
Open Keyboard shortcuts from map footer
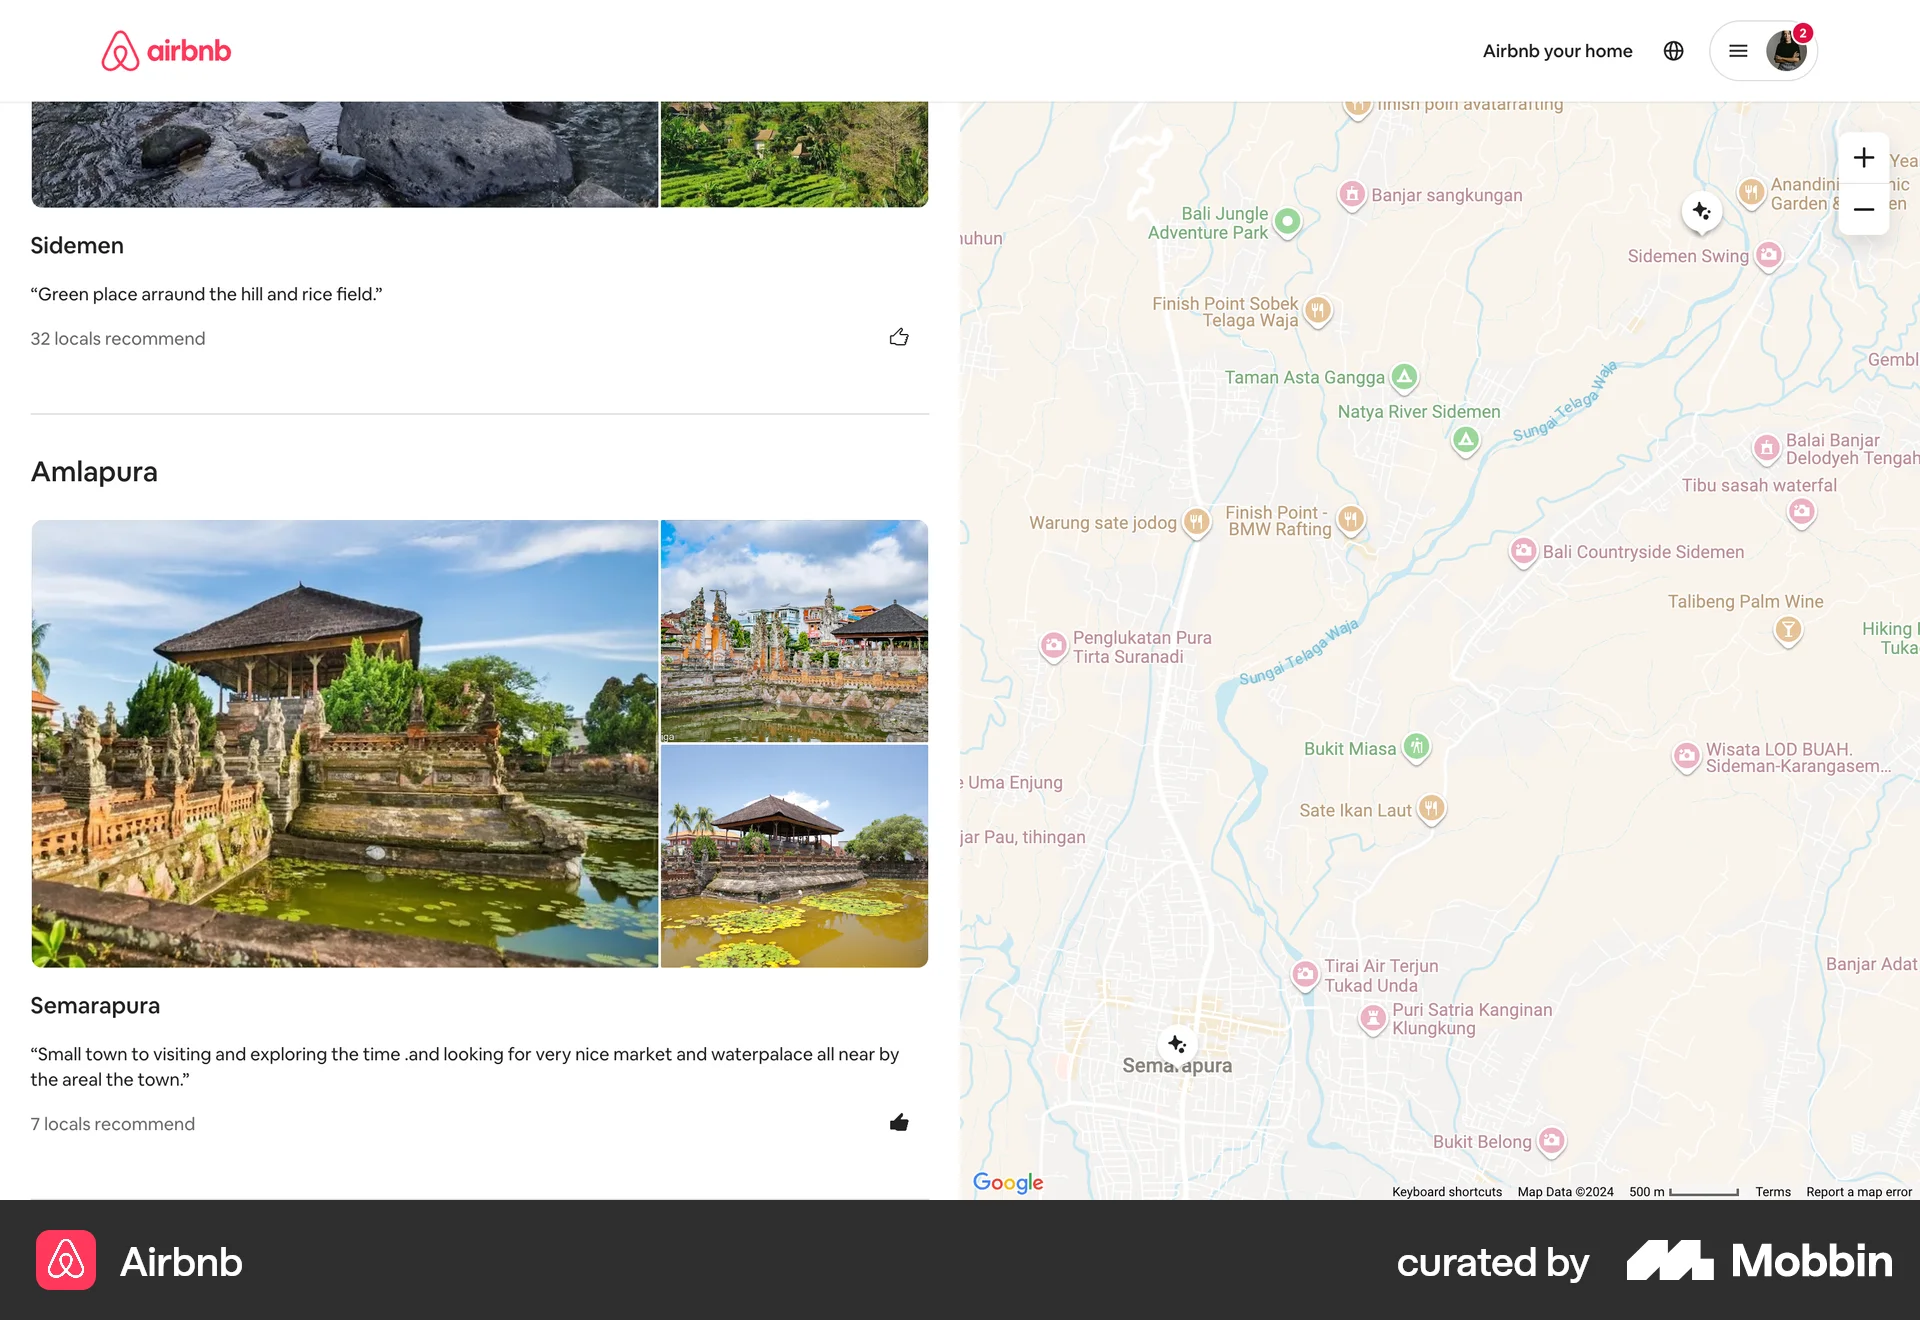coord(1446,1191)
